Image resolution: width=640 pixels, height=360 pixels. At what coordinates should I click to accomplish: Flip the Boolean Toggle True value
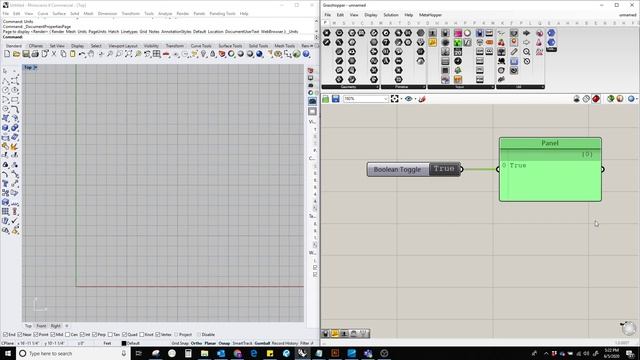coord(444,169)
